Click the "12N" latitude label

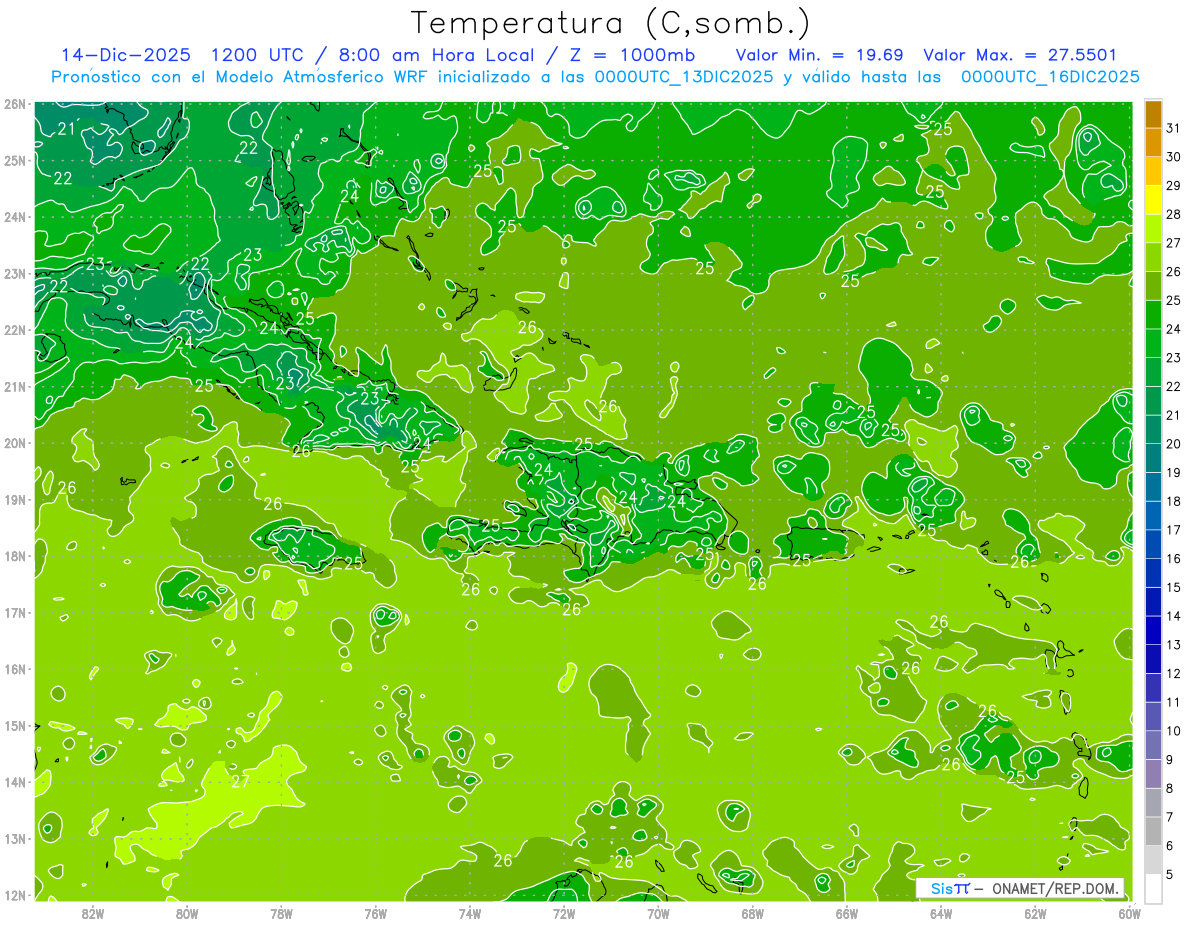[14, 895]
